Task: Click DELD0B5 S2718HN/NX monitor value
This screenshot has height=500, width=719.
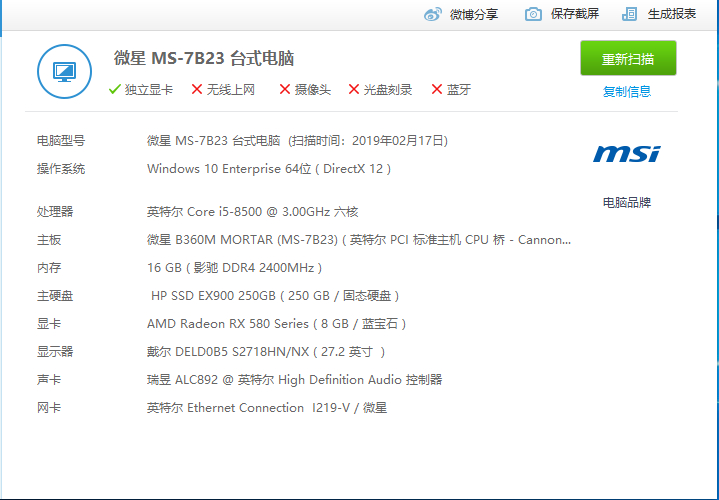Action: point(266,352)
